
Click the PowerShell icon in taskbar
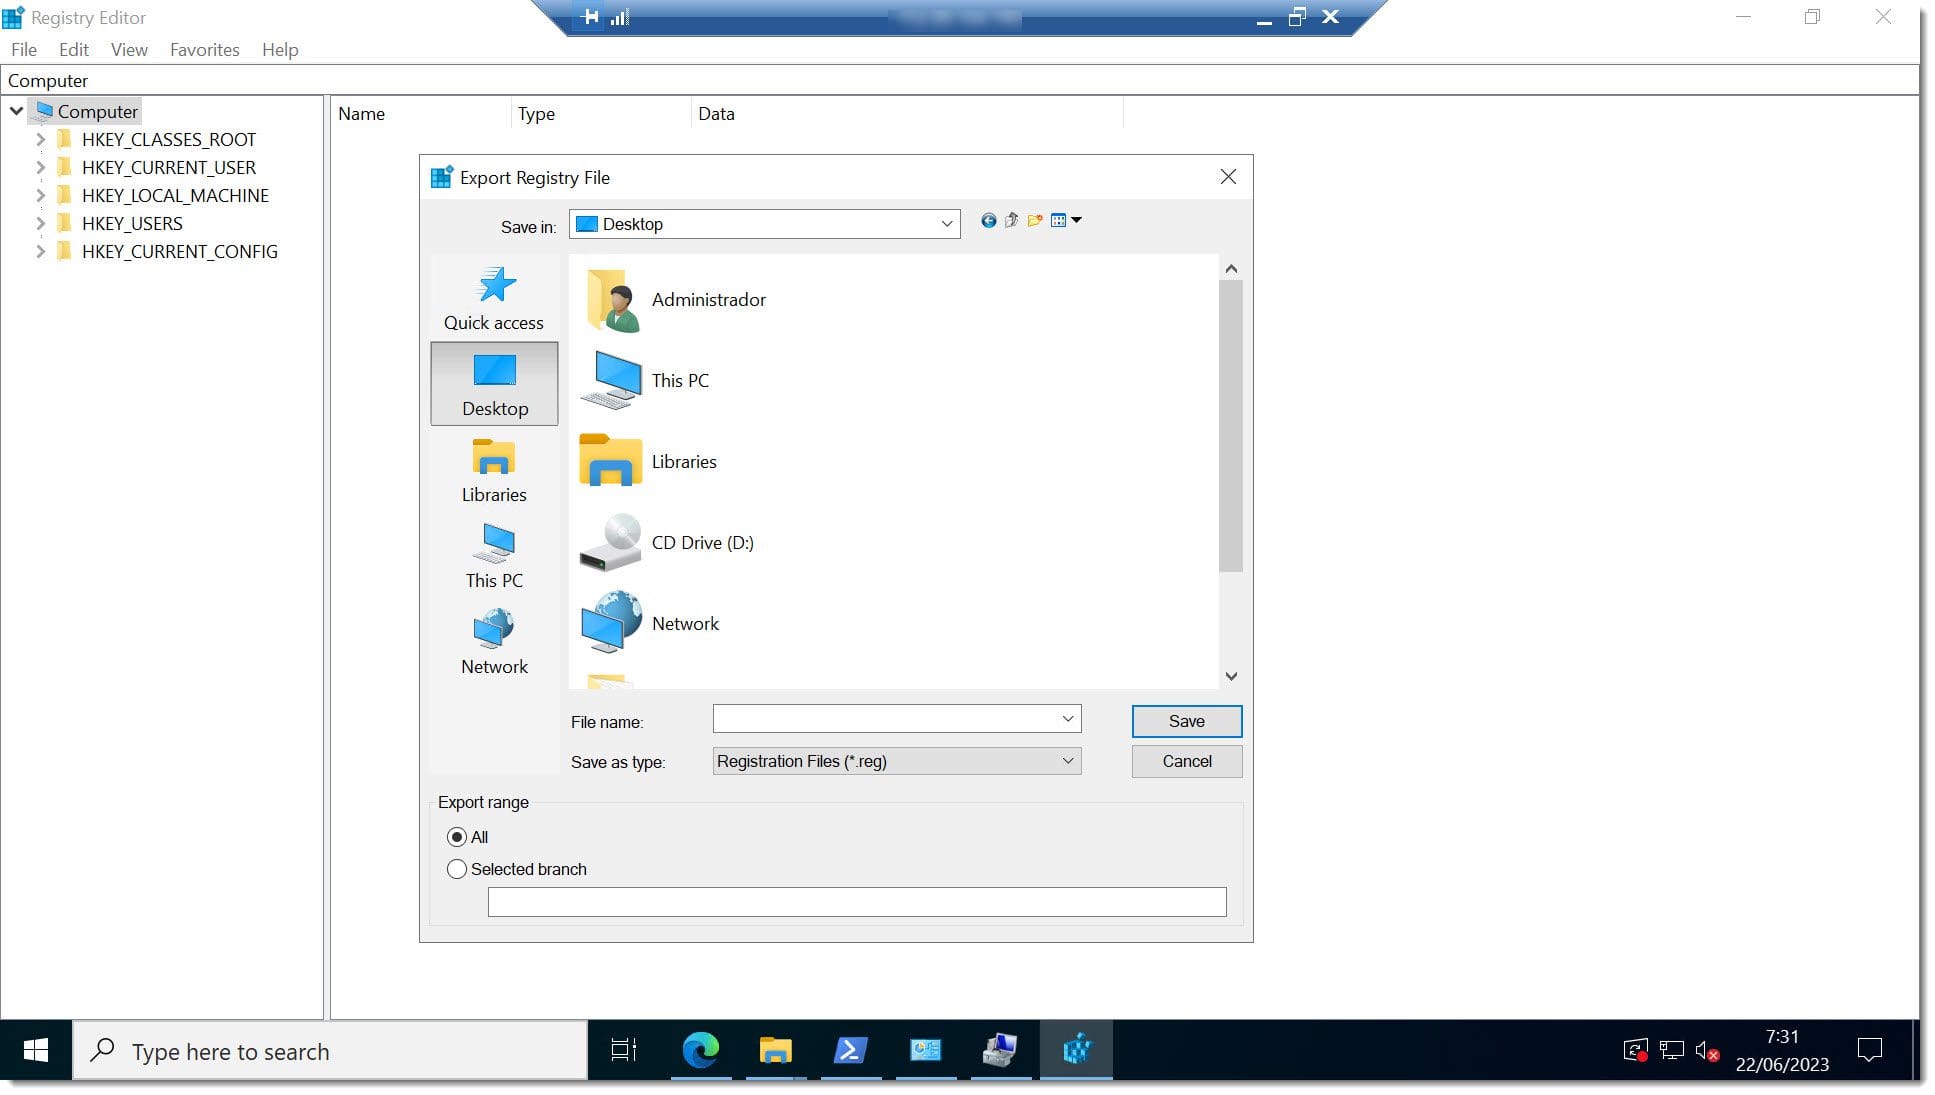[851, 1050]
